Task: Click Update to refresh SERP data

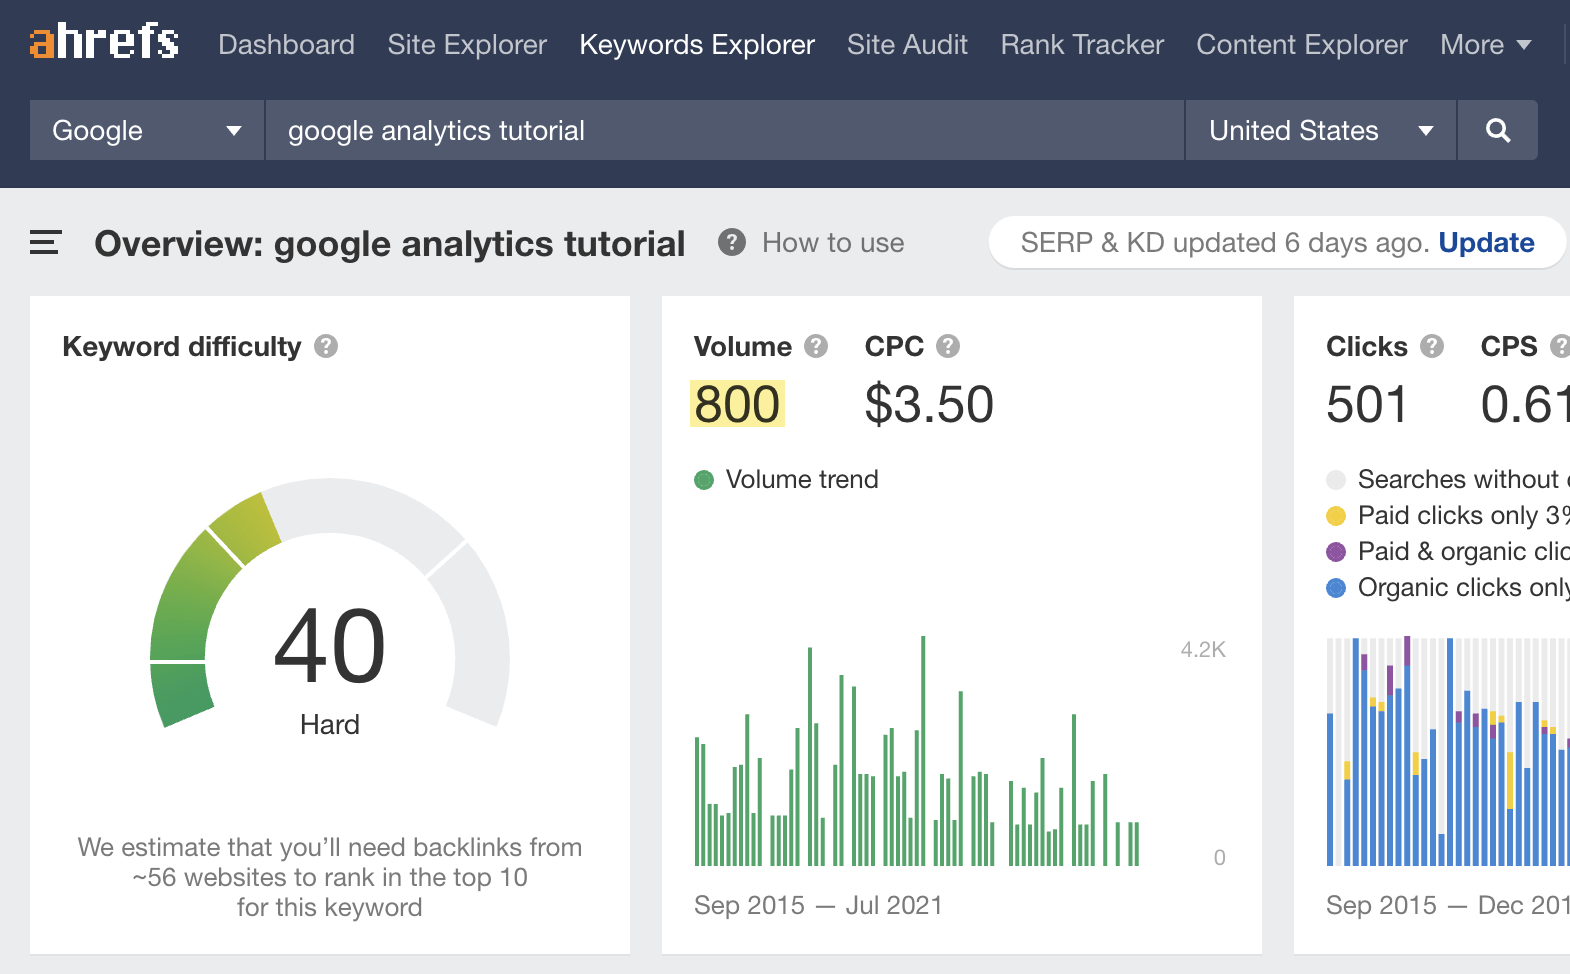Action: tap(1486, 243)
